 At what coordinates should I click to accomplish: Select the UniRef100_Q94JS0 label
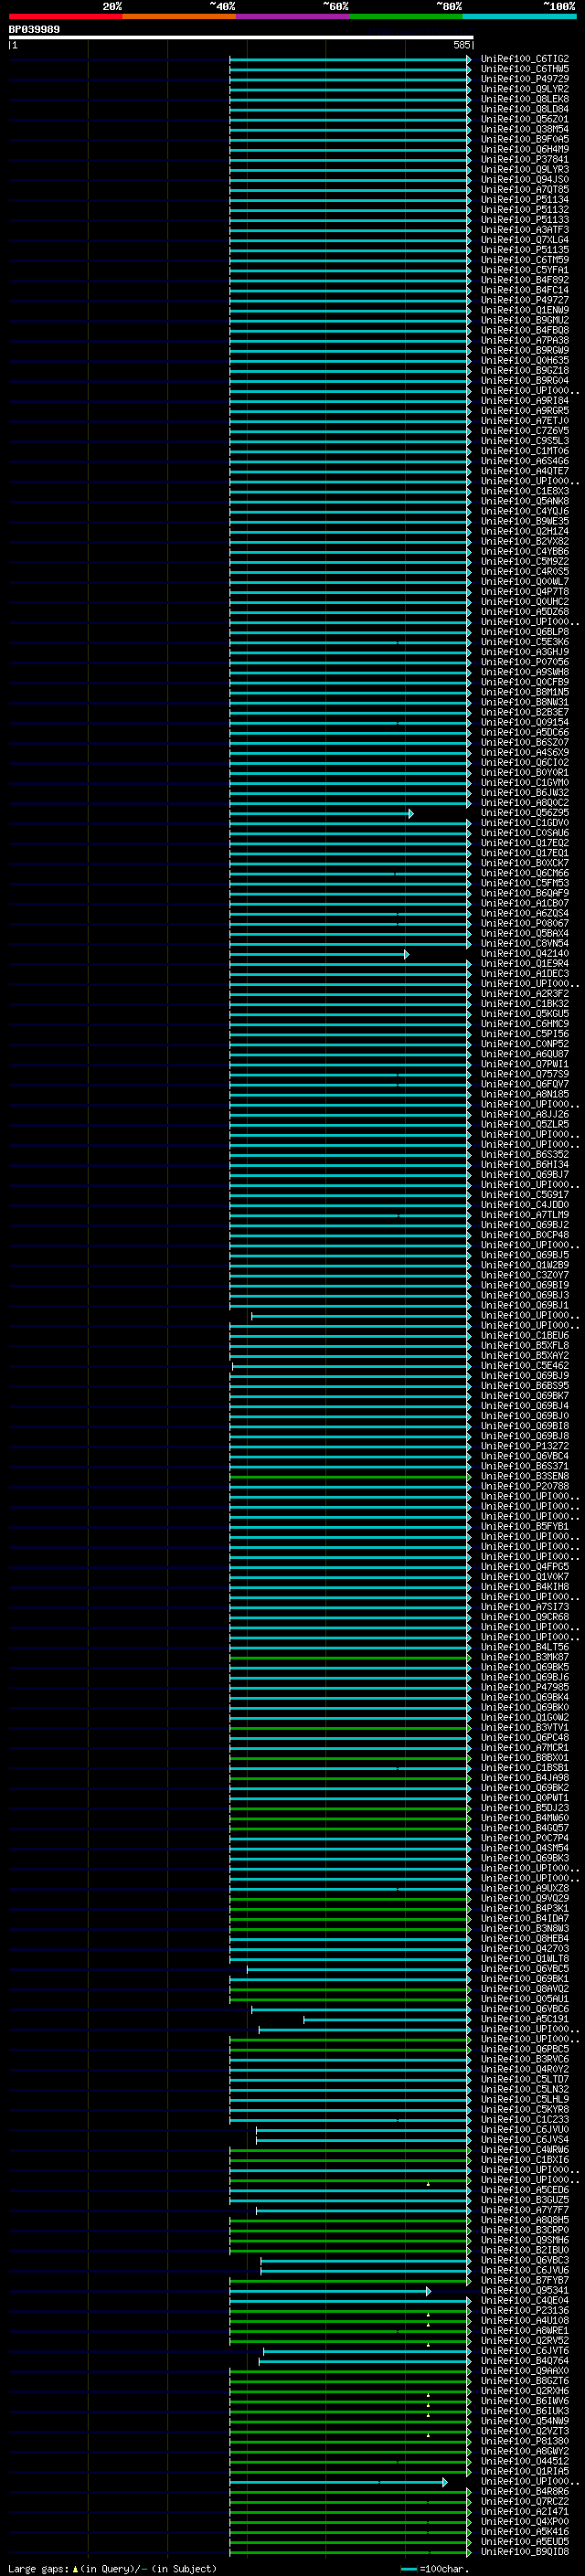(524, 179)
